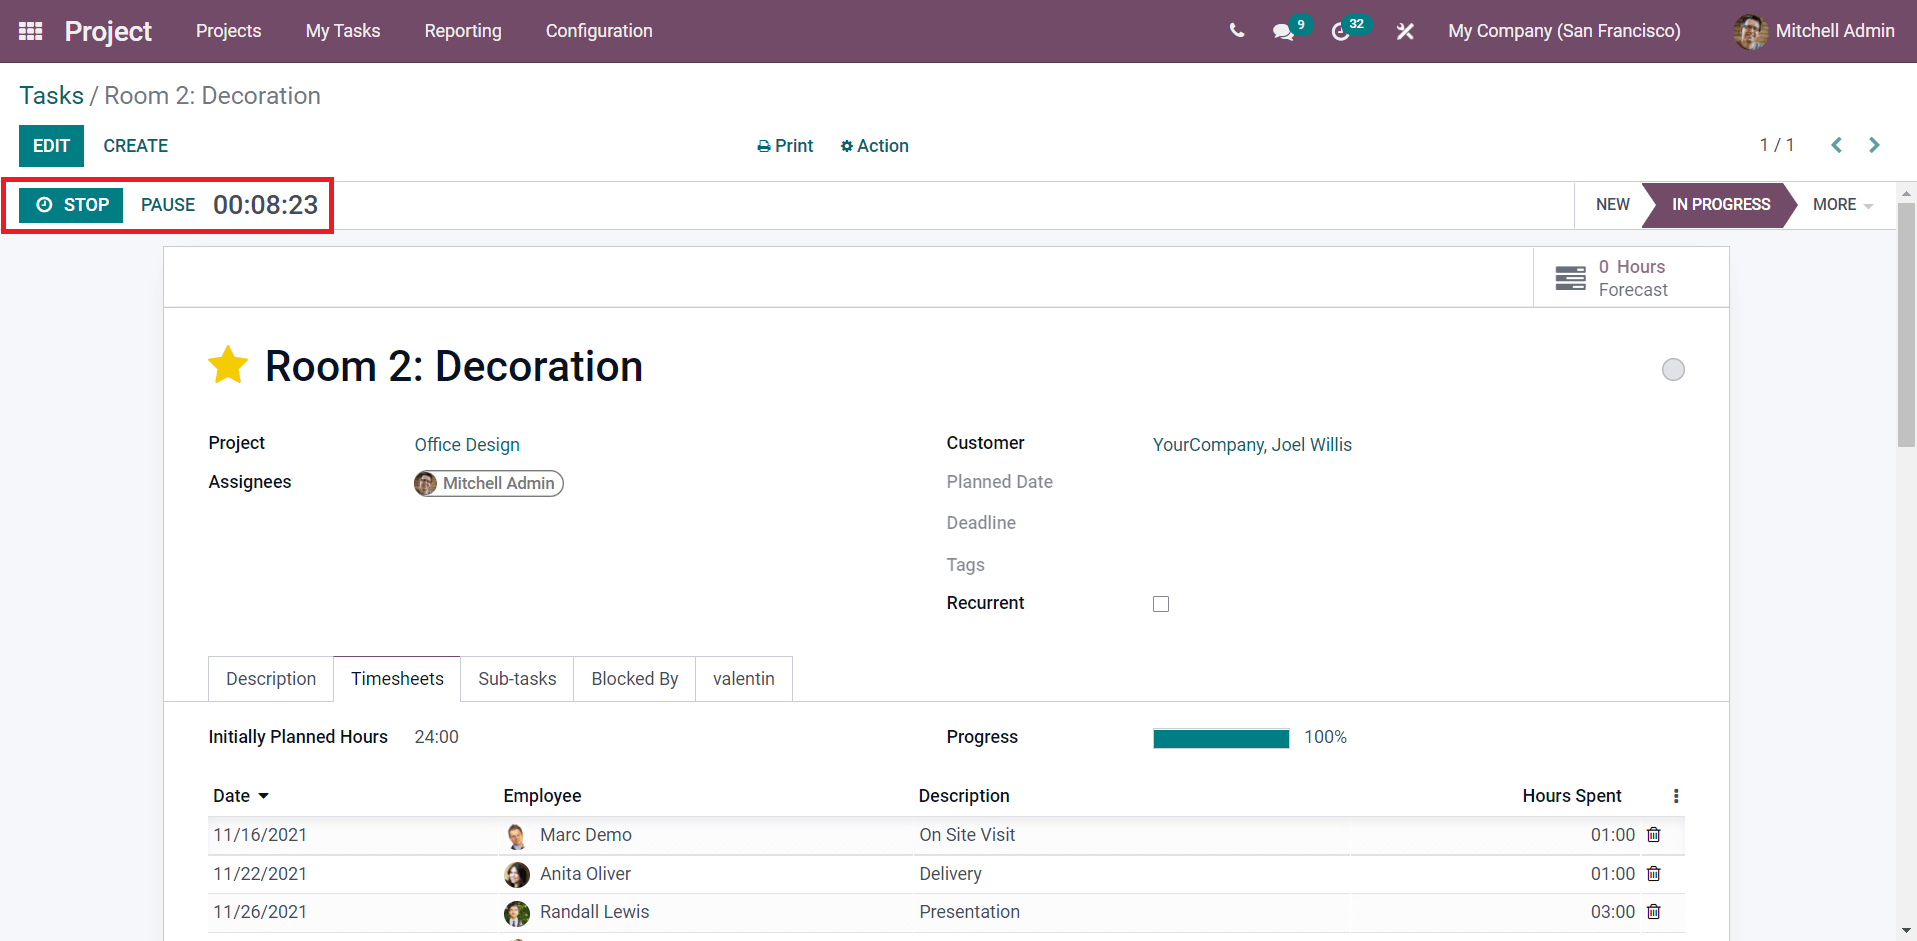Image resolution: width=1917 pixels, height=941 pixels.
Task: Click the 03:00 hours spent cell
Action: tap(1612, 912)
